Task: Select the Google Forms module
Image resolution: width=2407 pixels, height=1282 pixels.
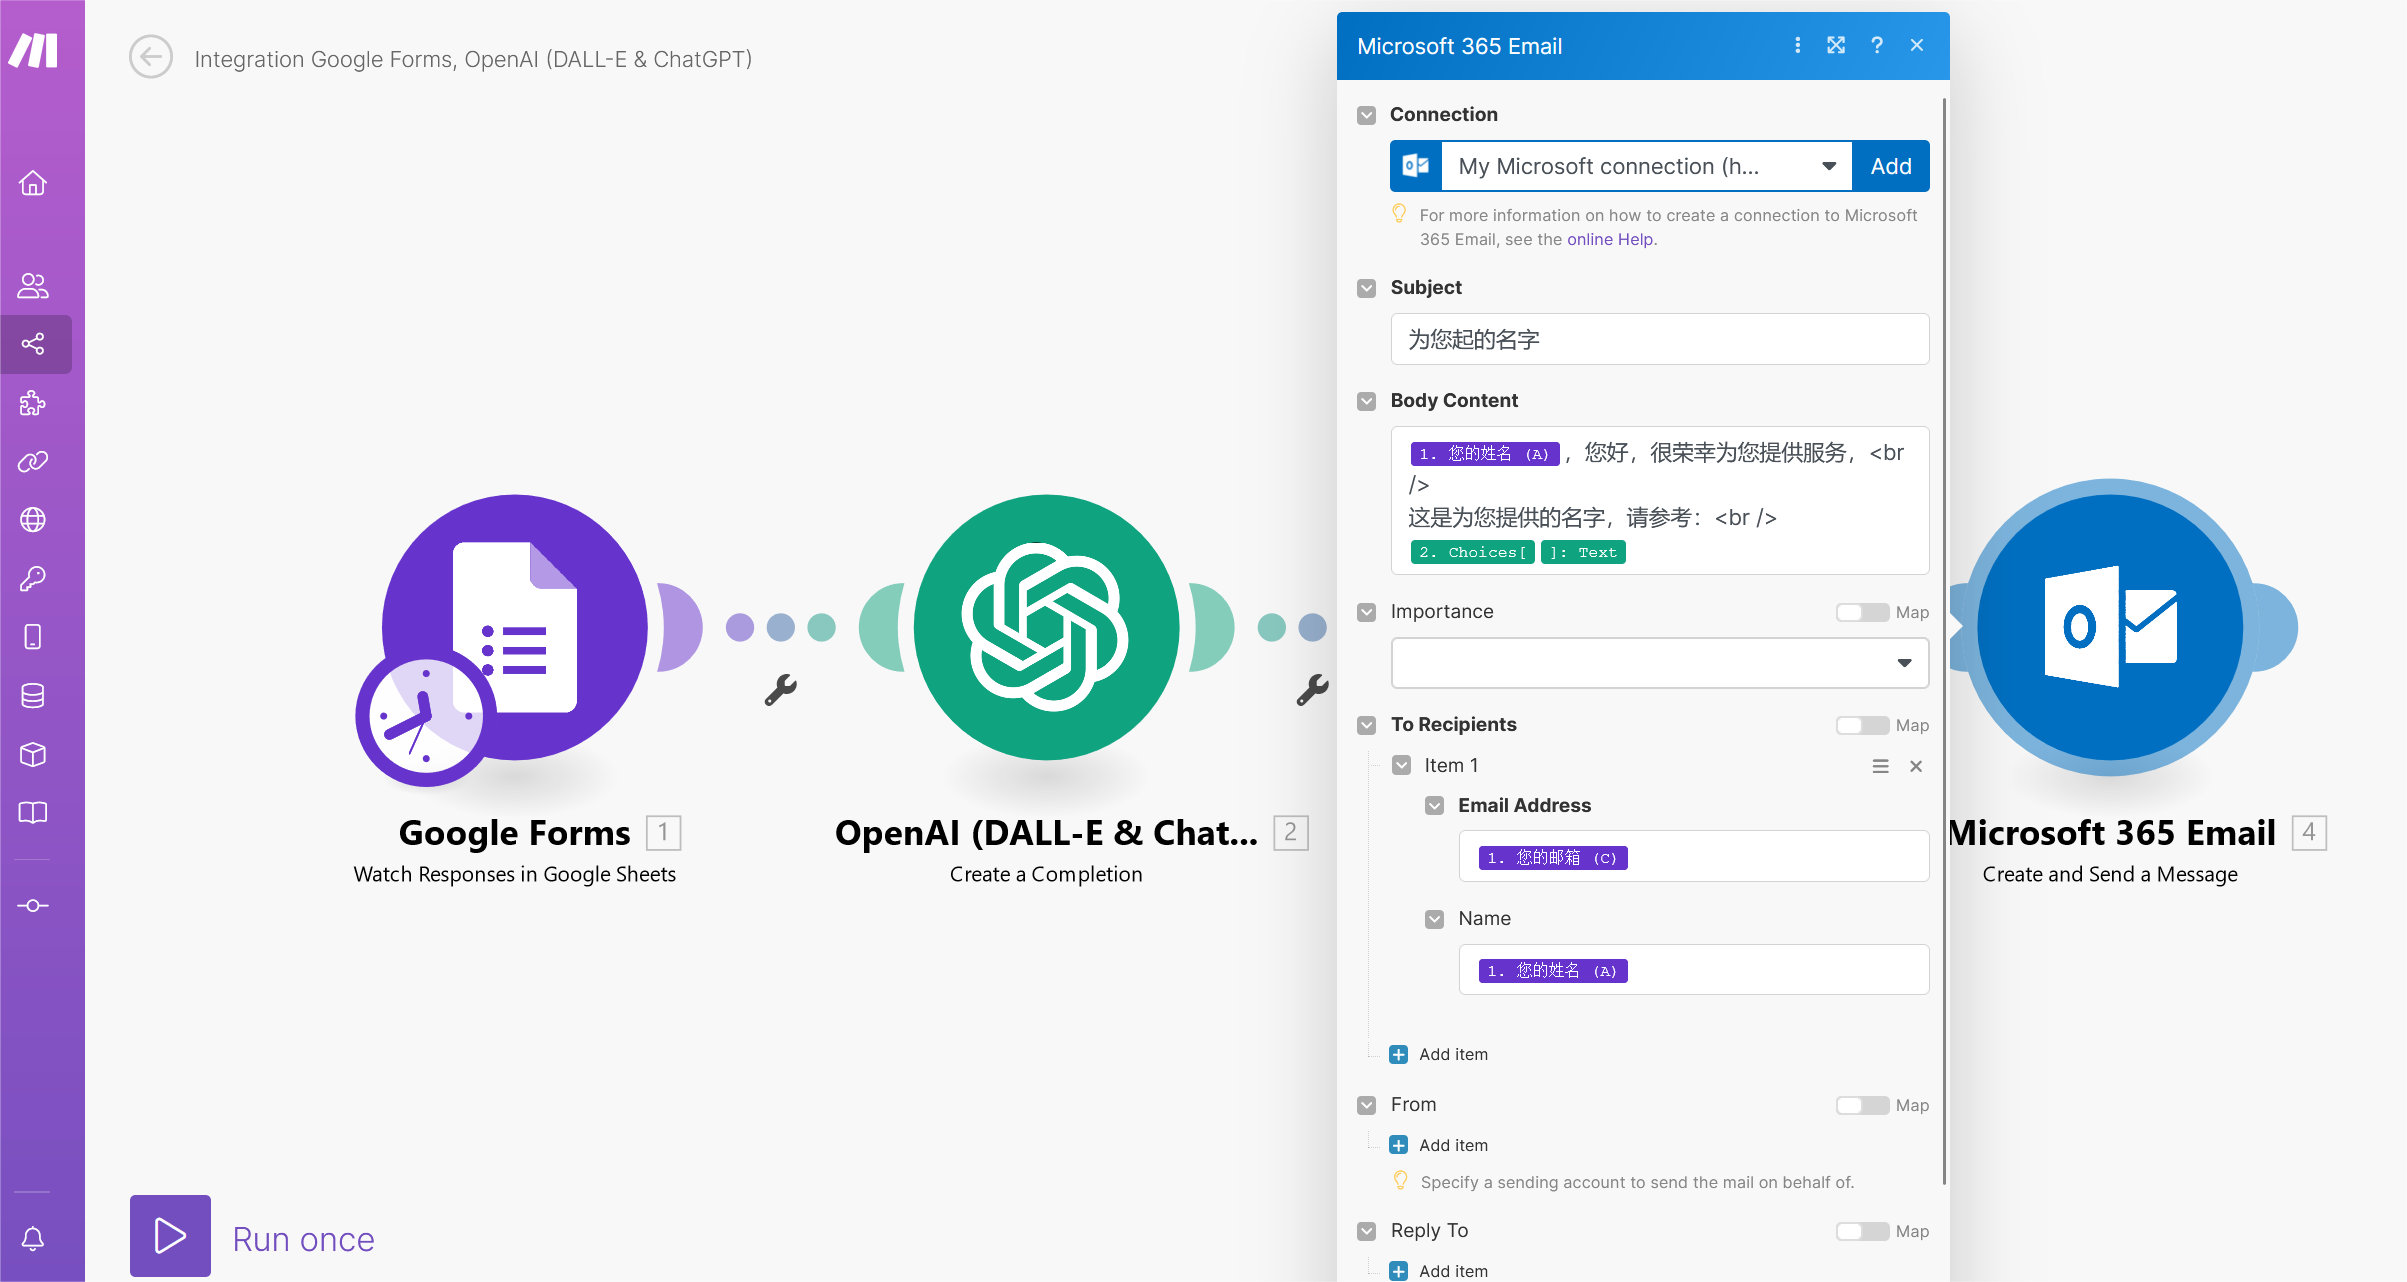Action: tap(514, 628)
